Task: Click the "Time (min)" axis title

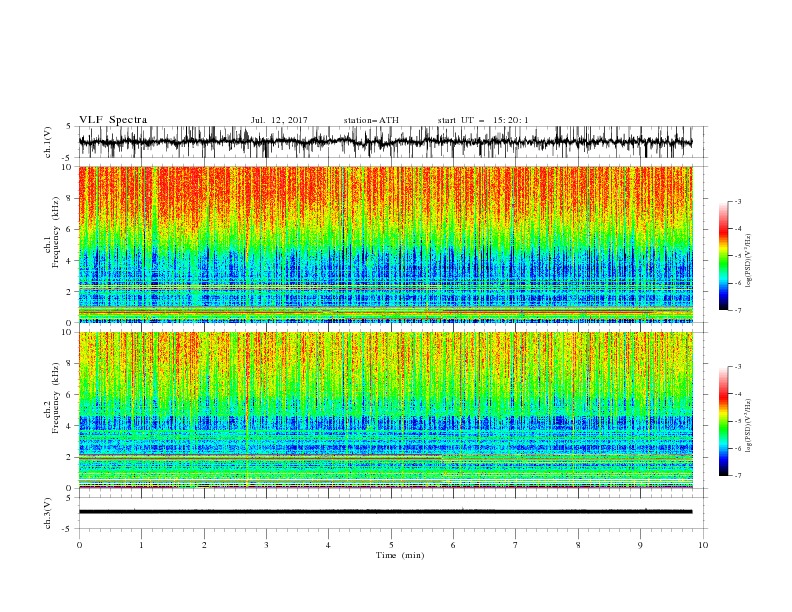Action: point(400,555)
